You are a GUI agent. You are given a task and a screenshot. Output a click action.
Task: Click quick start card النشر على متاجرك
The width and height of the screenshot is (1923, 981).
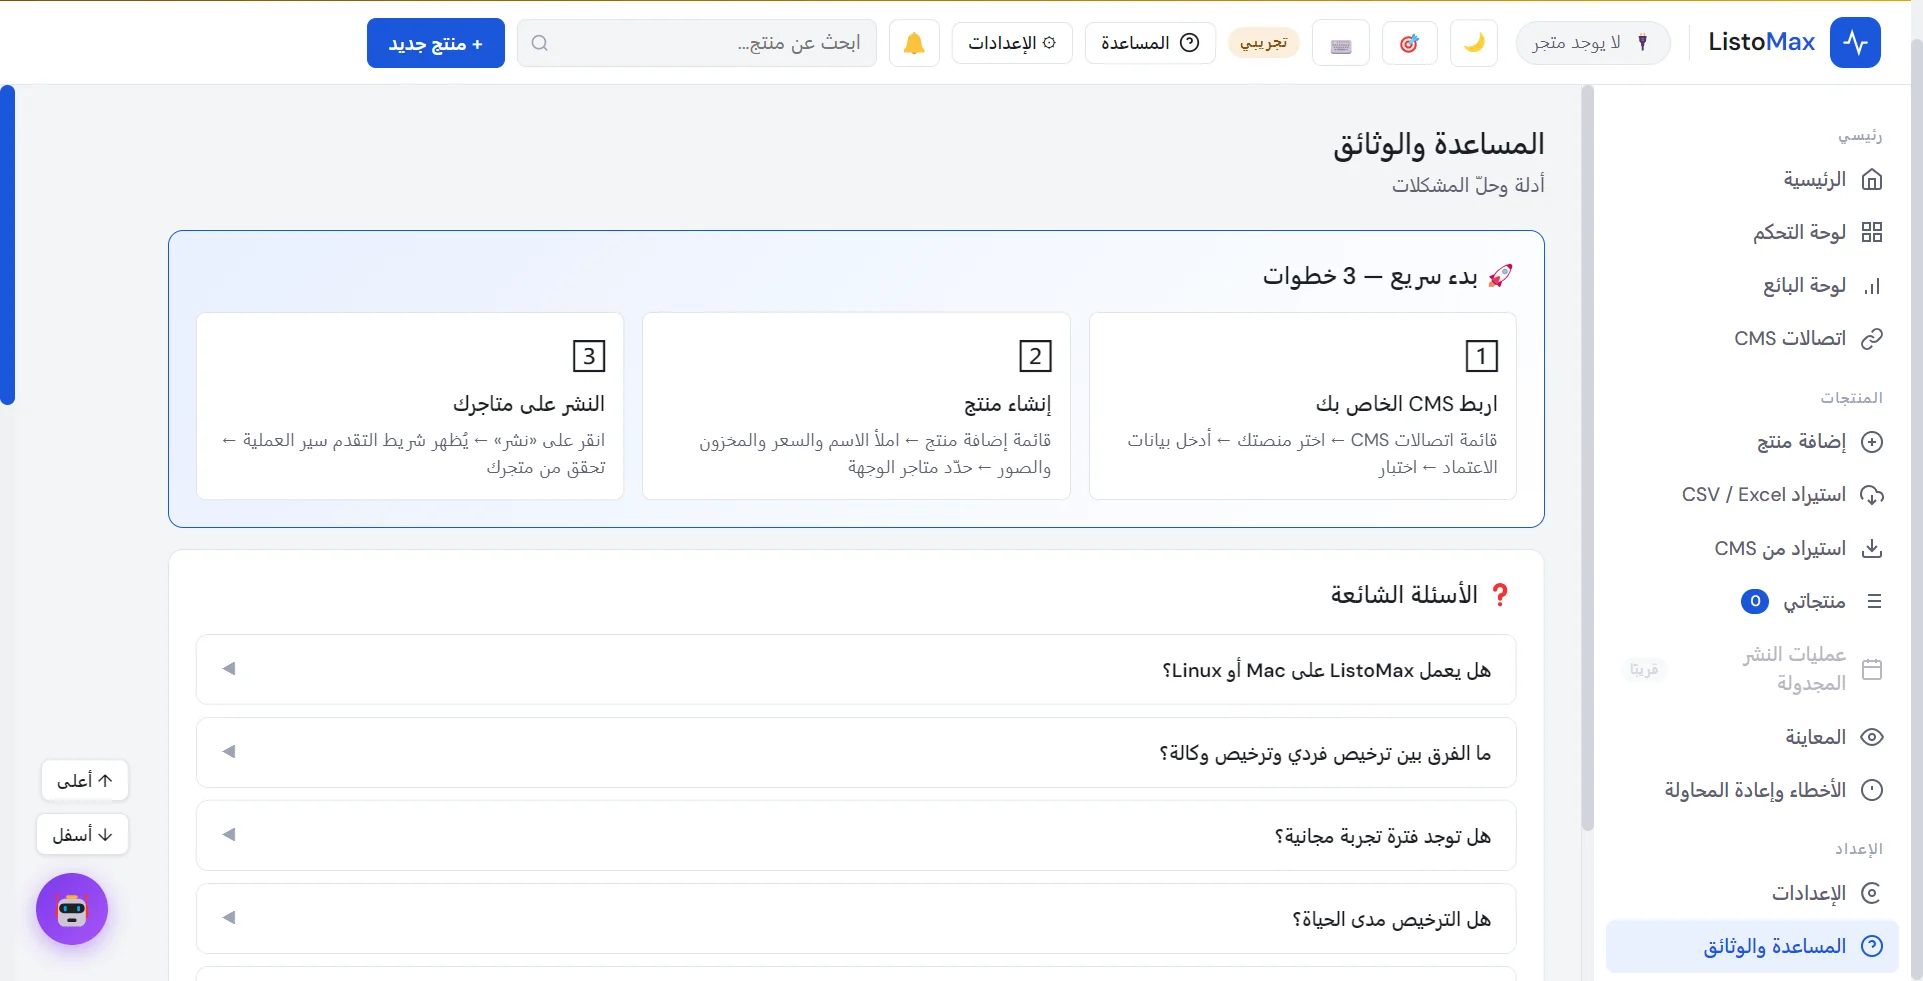pyautogui.click(x=410, y=406)
